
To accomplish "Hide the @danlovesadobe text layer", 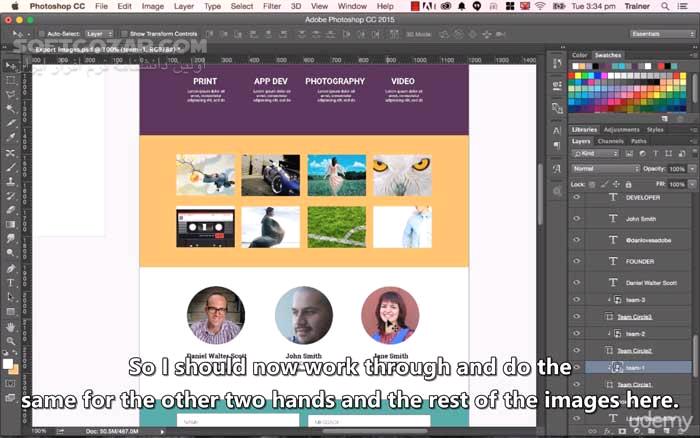I will click(x=577, y=240).
